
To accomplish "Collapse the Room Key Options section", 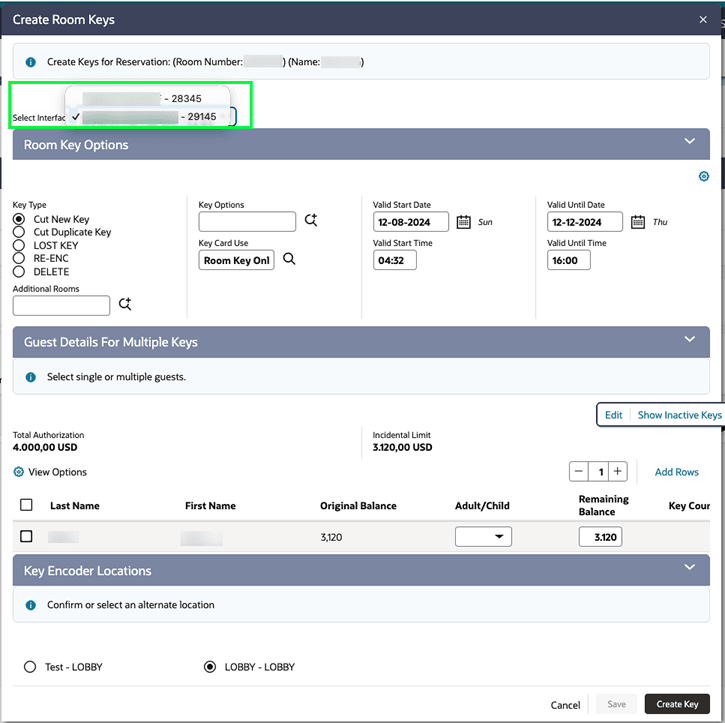I will point(689,141).
